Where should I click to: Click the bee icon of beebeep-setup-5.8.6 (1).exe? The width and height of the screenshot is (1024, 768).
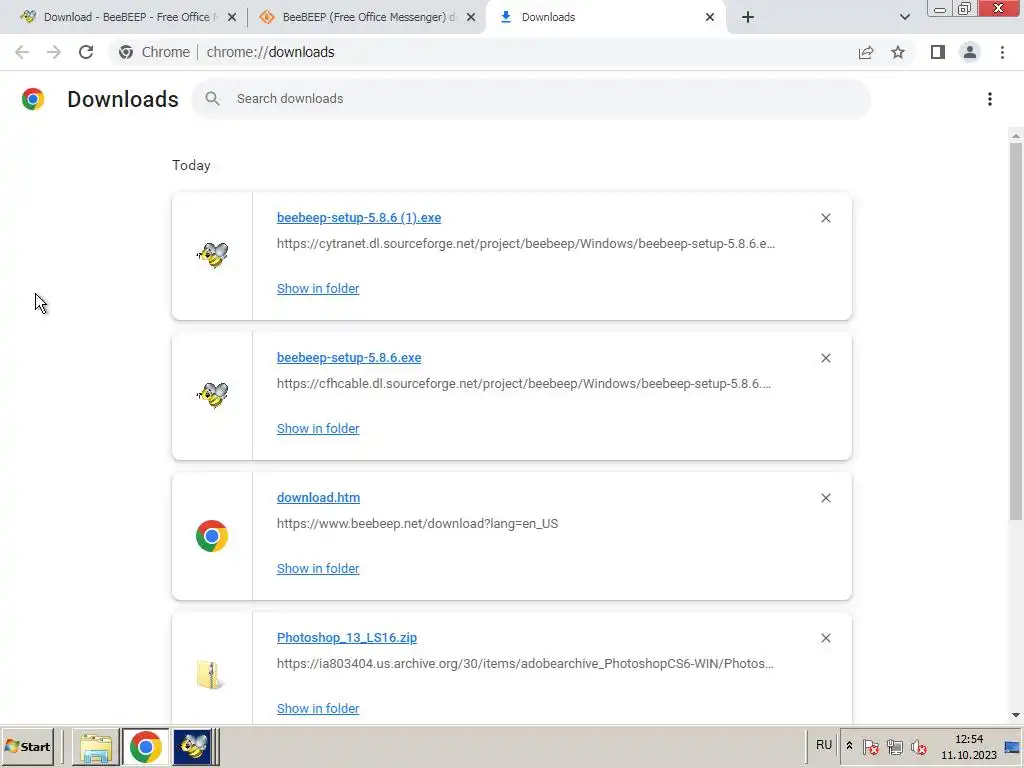tap(212, 255)
